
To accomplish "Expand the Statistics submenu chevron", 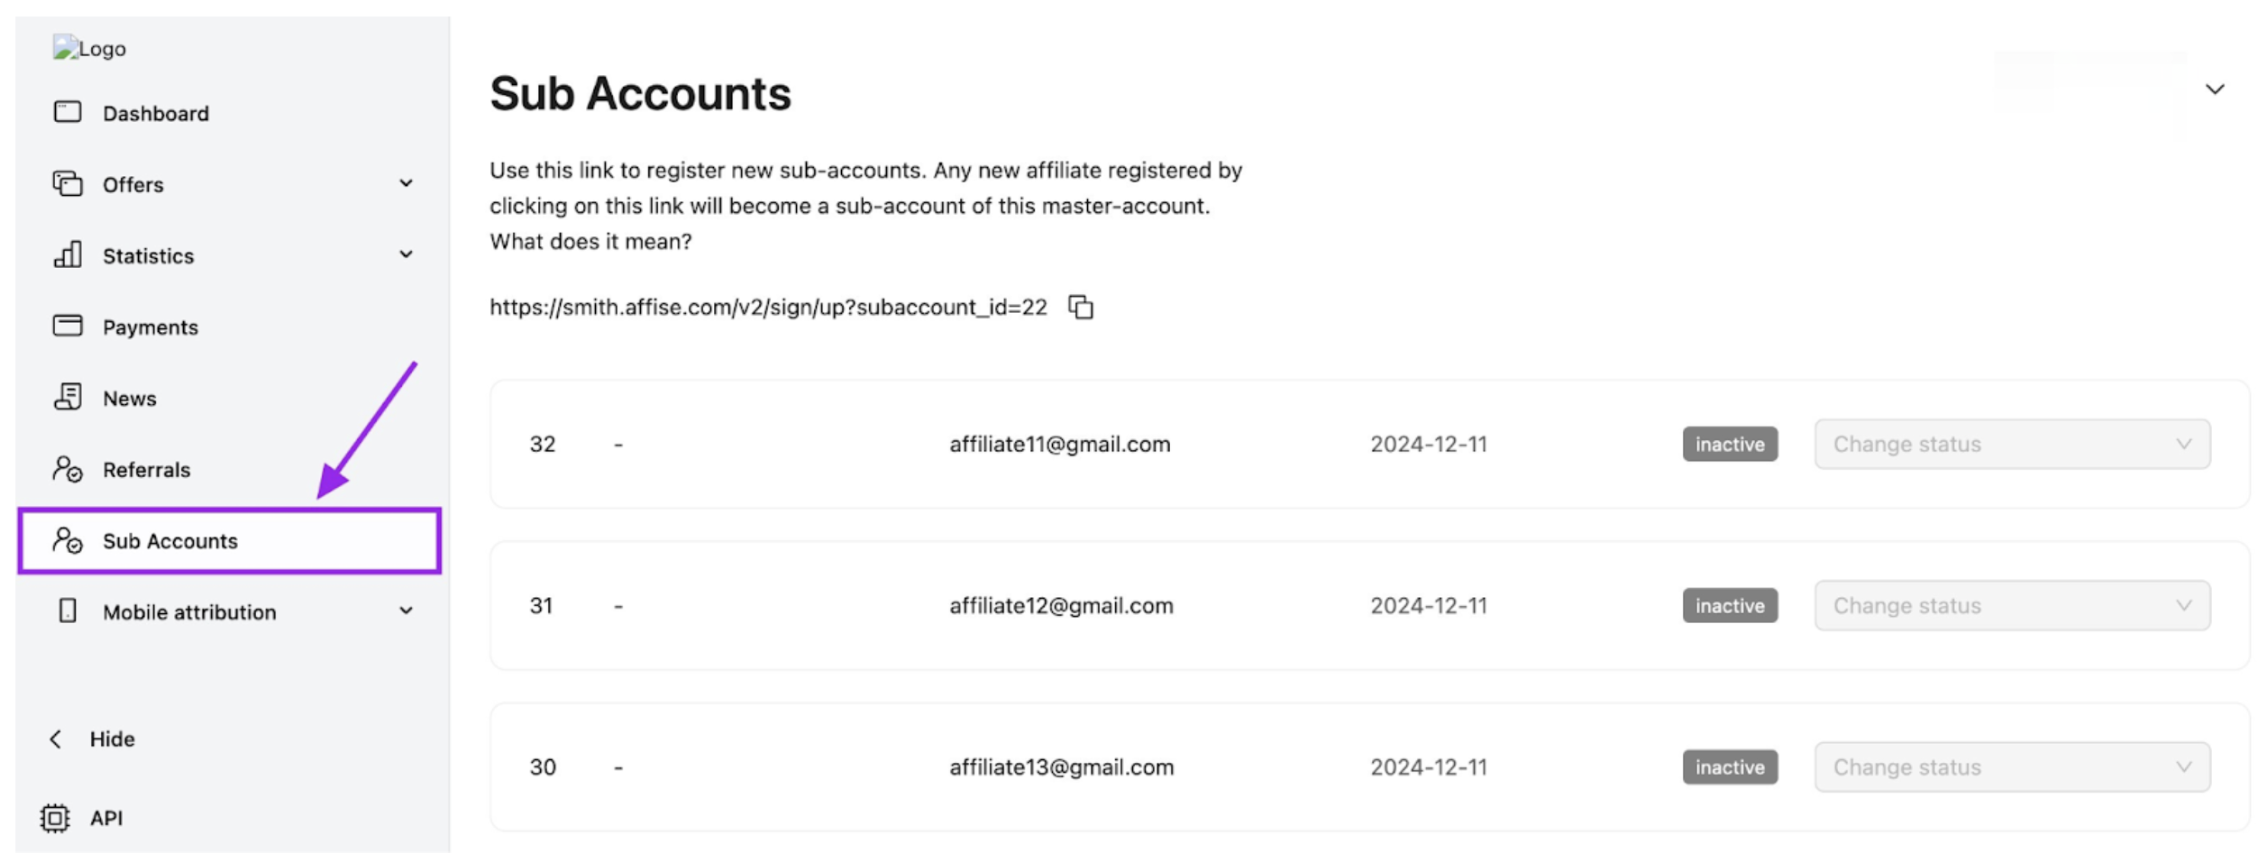I will point(406,255).
